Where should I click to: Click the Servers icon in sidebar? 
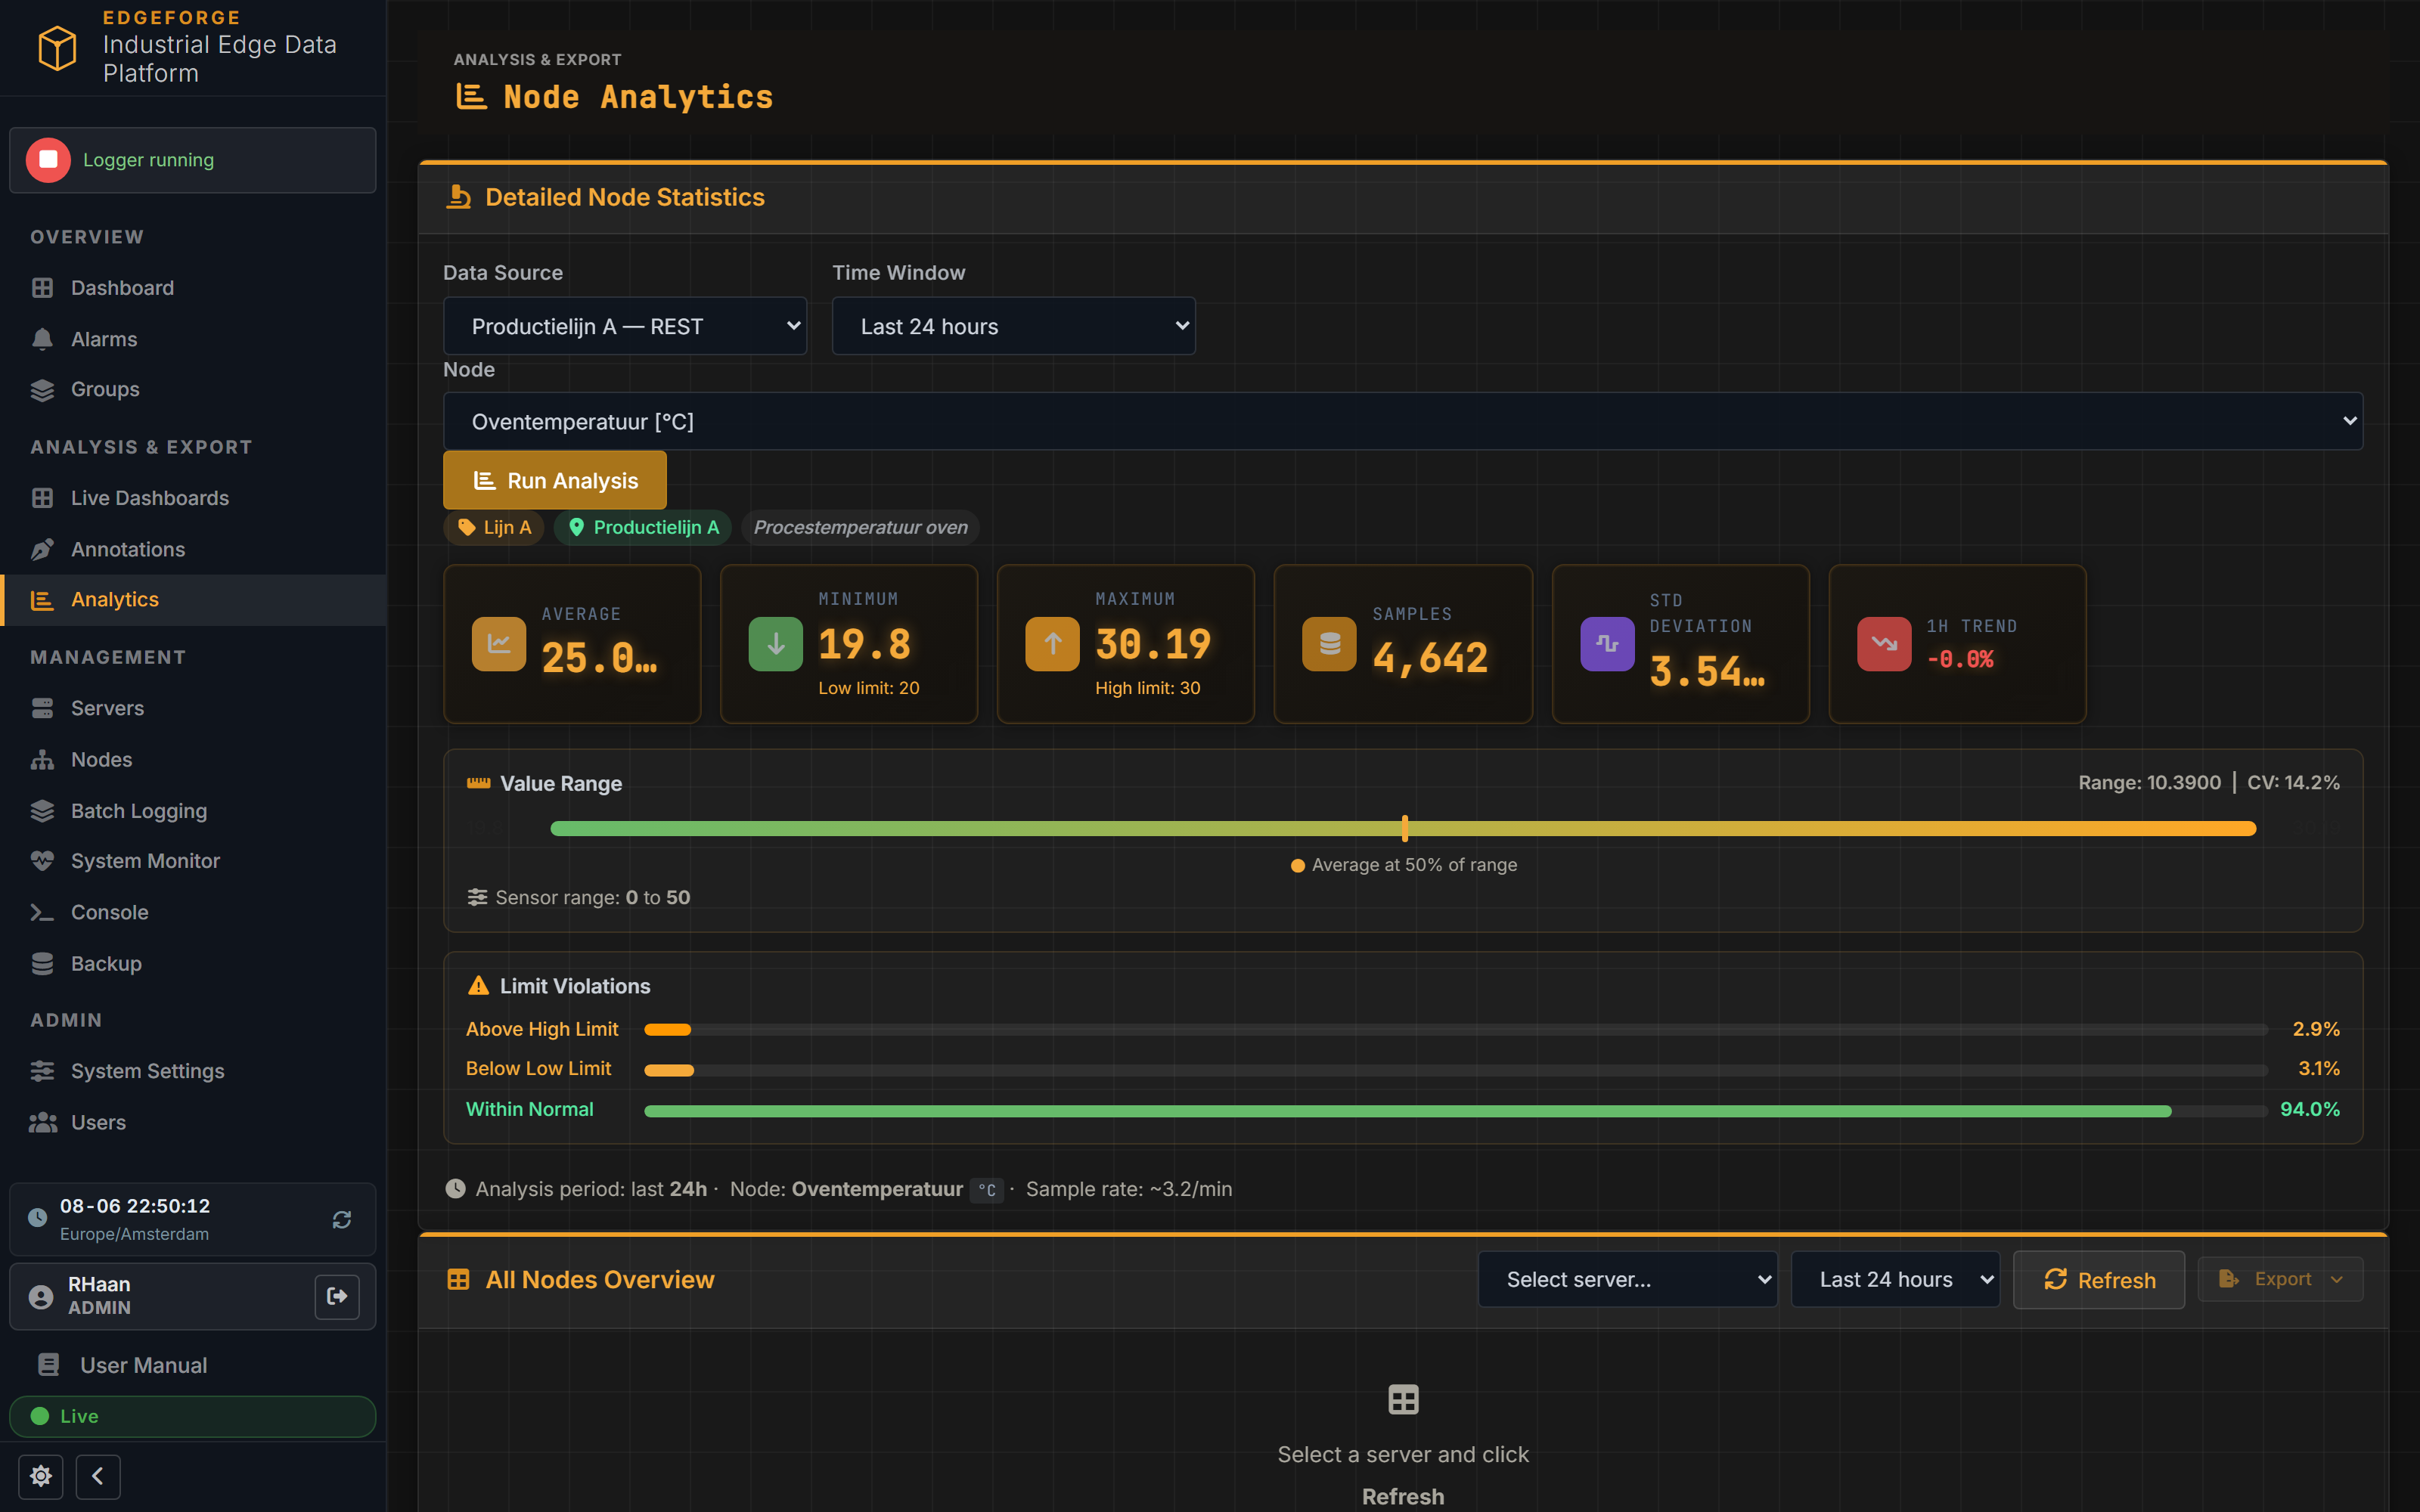click(x=42, y=708)
